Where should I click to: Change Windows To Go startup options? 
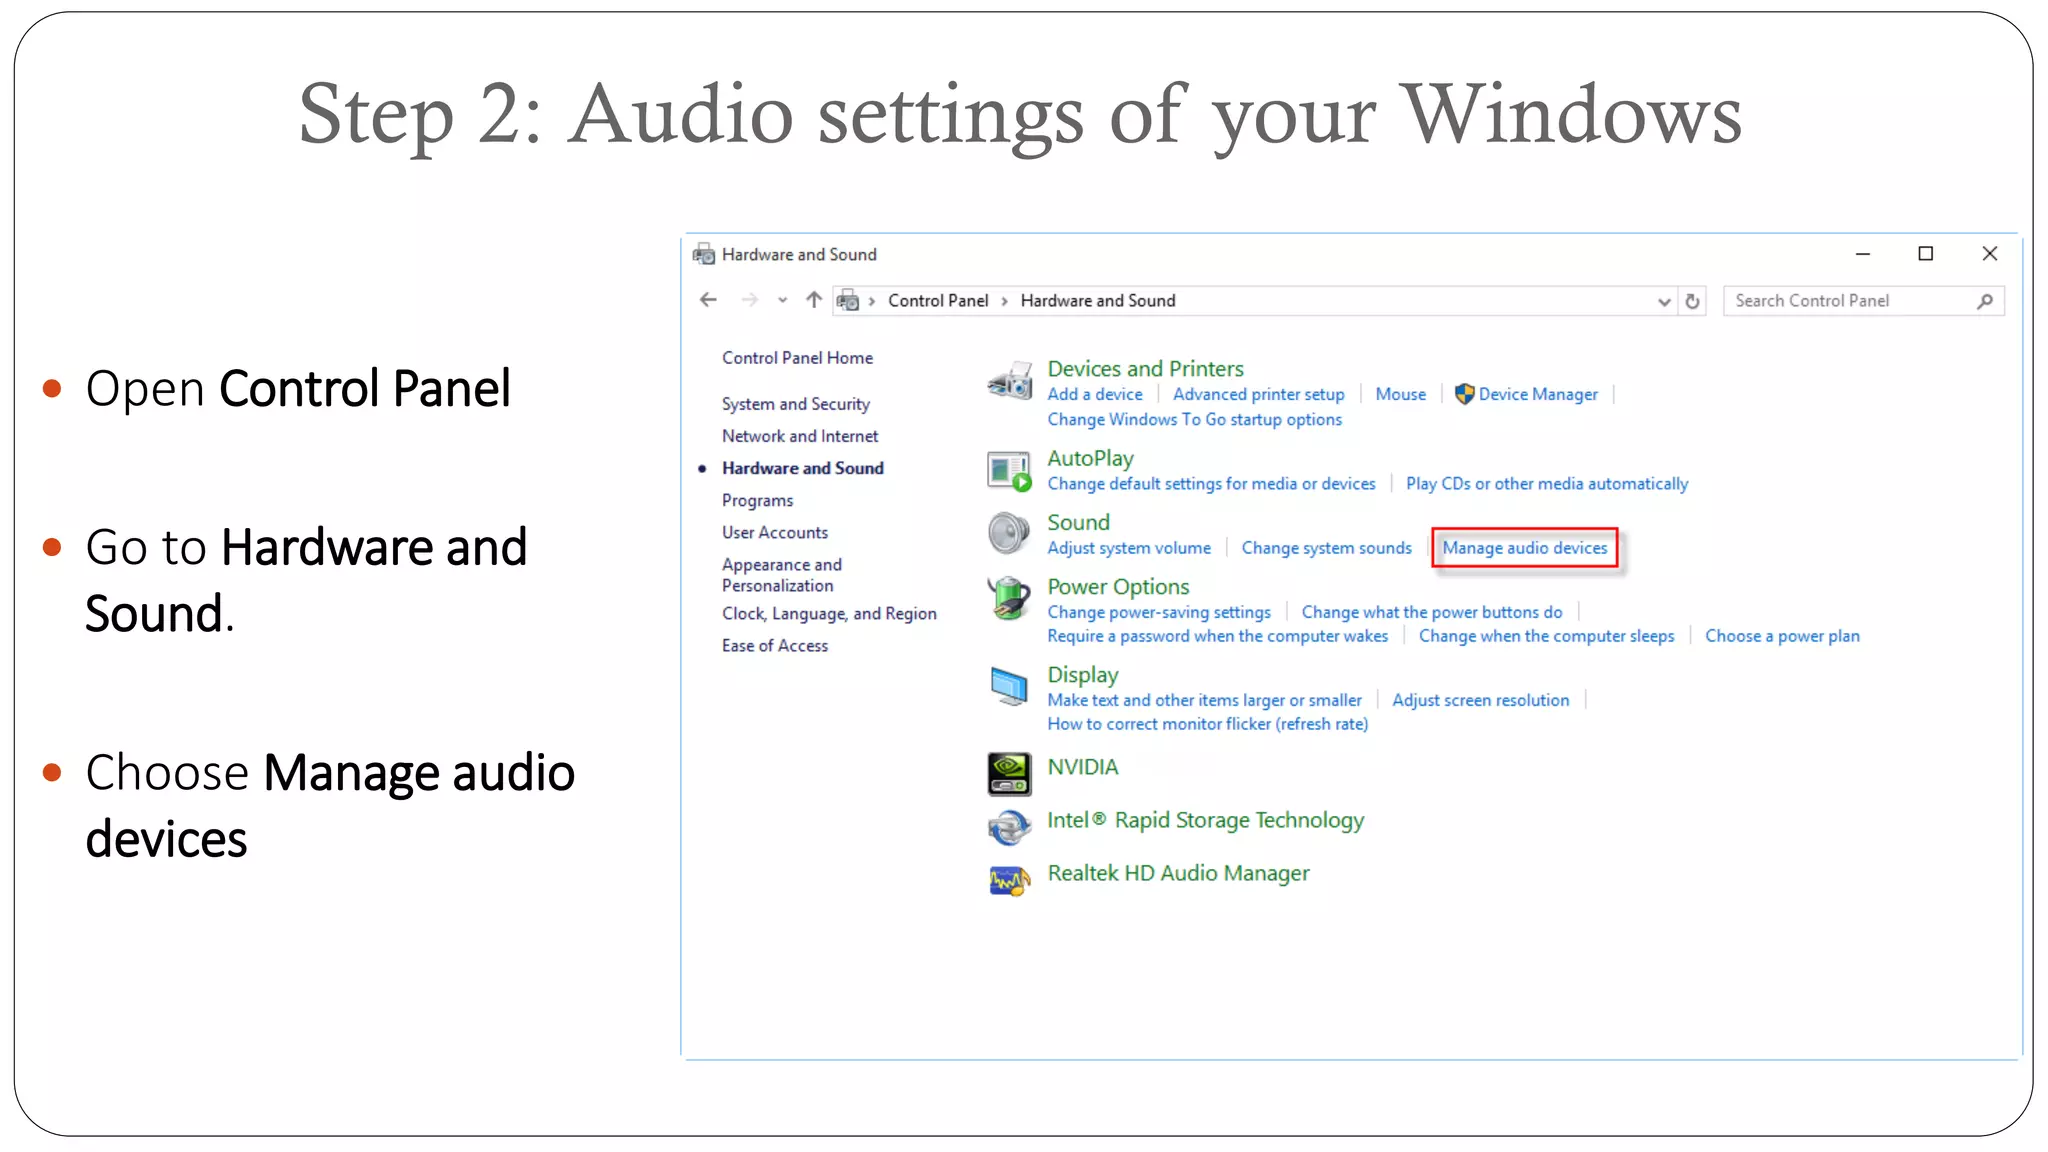pyautogui.click(x=1194, y=420)
